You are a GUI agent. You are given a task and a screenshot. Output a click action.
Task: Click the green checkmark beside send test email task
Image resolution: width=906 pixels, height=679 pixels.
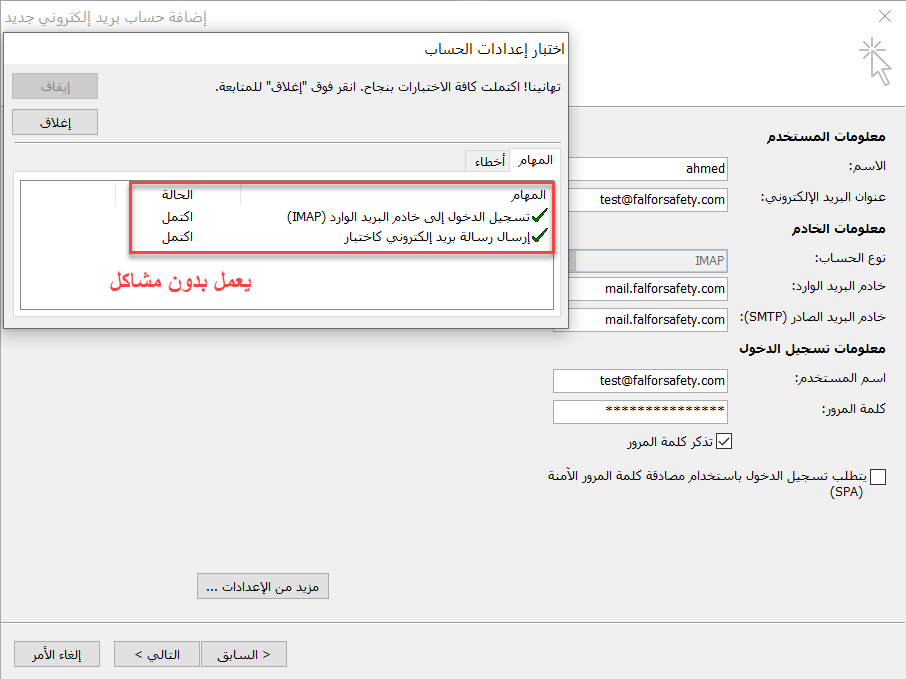(540, 236)
